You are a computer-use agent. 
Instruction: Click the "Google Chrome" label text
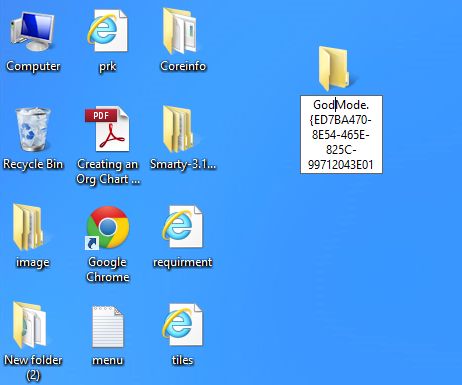click(x=107, y=269)
